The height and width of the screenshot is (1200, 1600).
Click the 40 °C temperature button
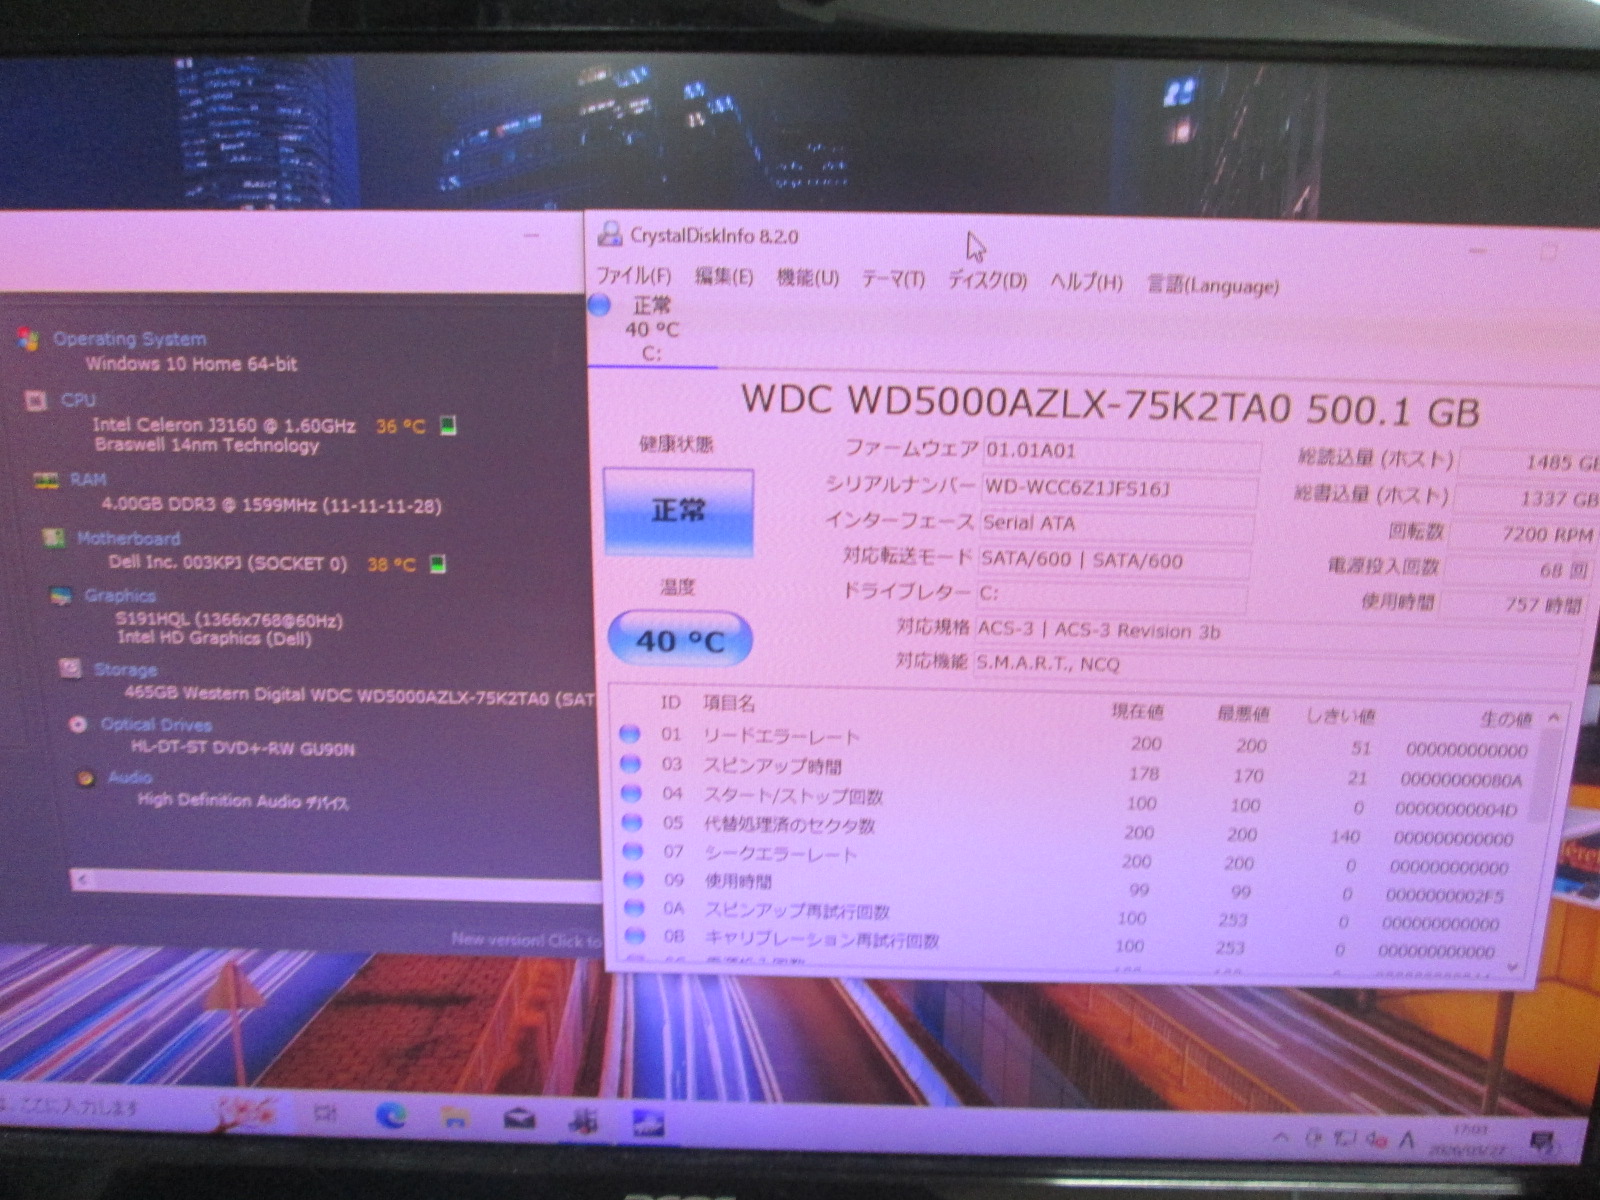click(x=680, y=640)
